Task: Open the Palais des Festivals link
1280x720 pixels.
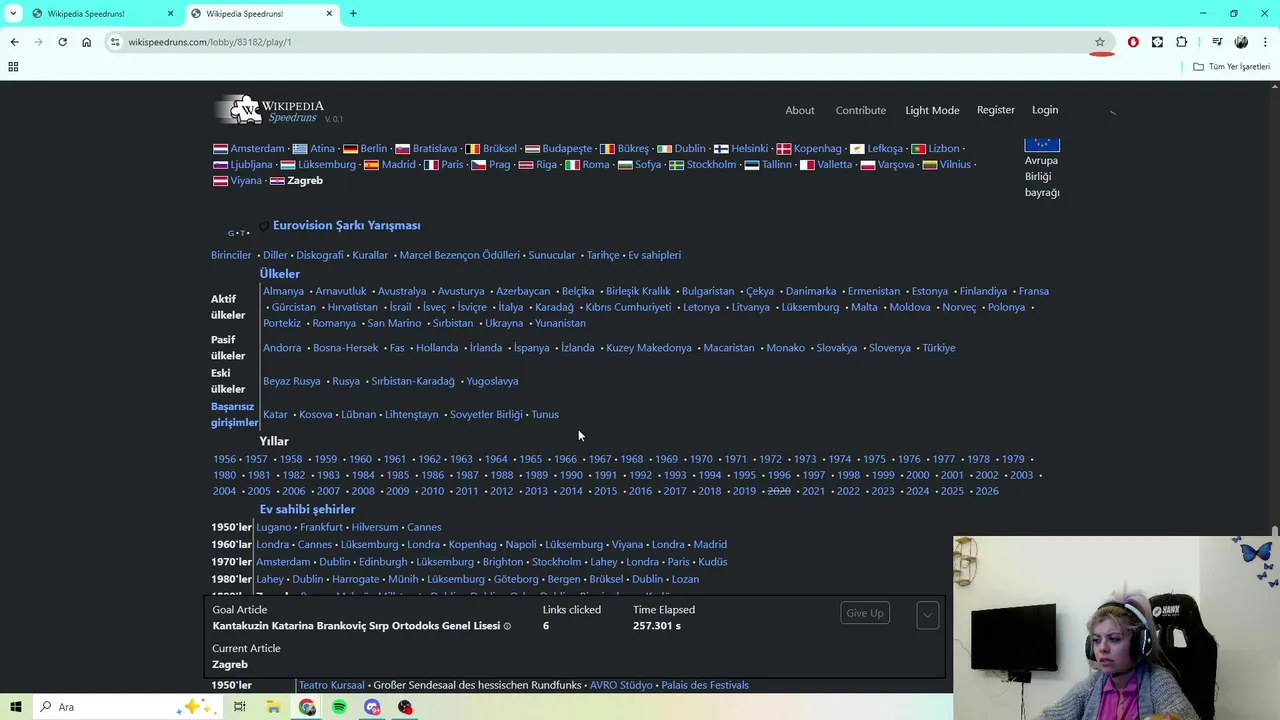Action: point(705,685)
